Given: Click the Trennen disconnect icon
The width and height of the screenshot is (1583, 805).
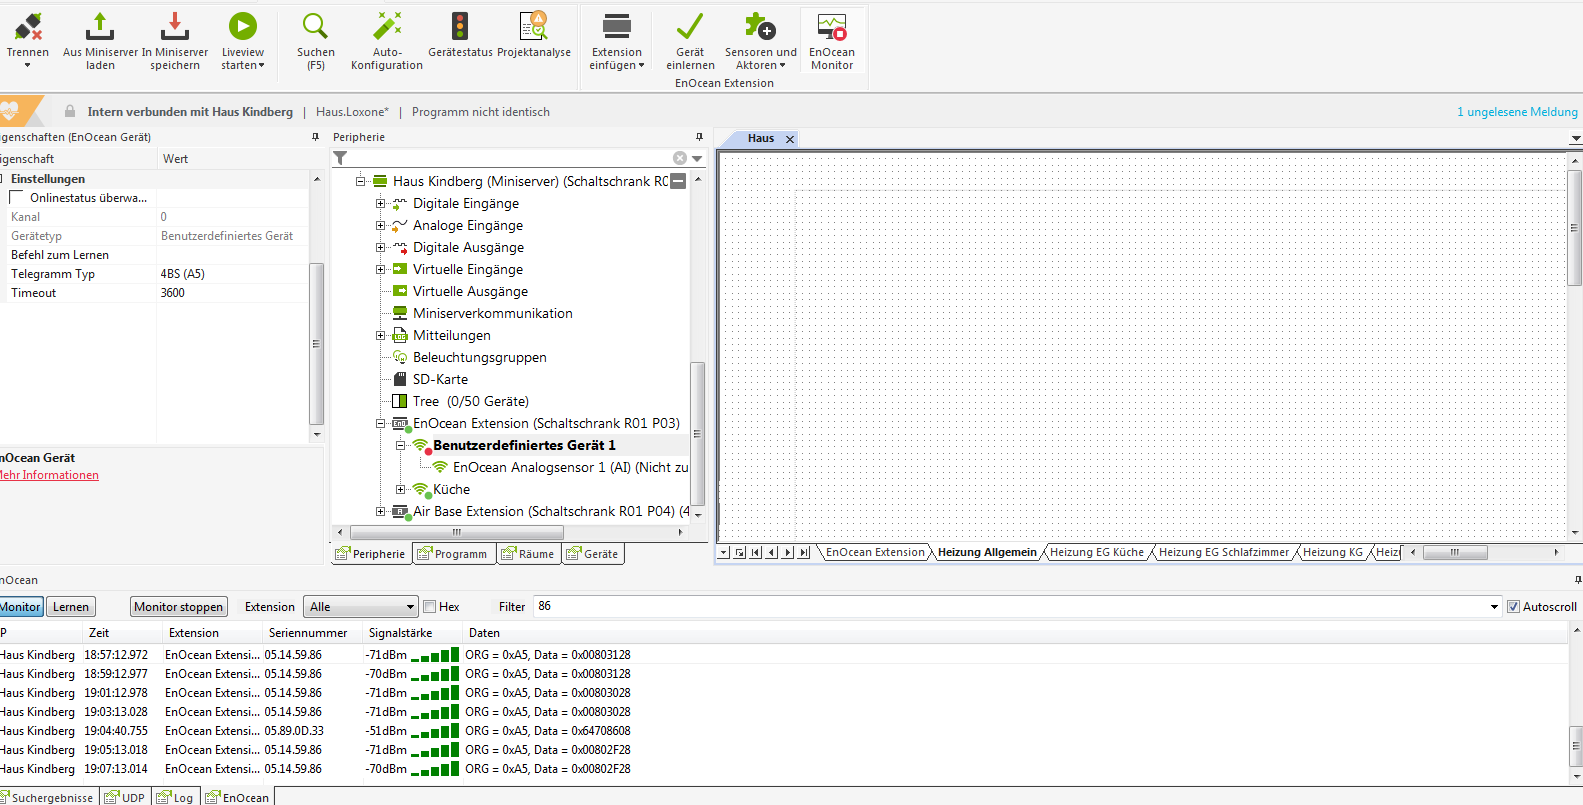Looking at the screenshot, I should pos(28,27).
